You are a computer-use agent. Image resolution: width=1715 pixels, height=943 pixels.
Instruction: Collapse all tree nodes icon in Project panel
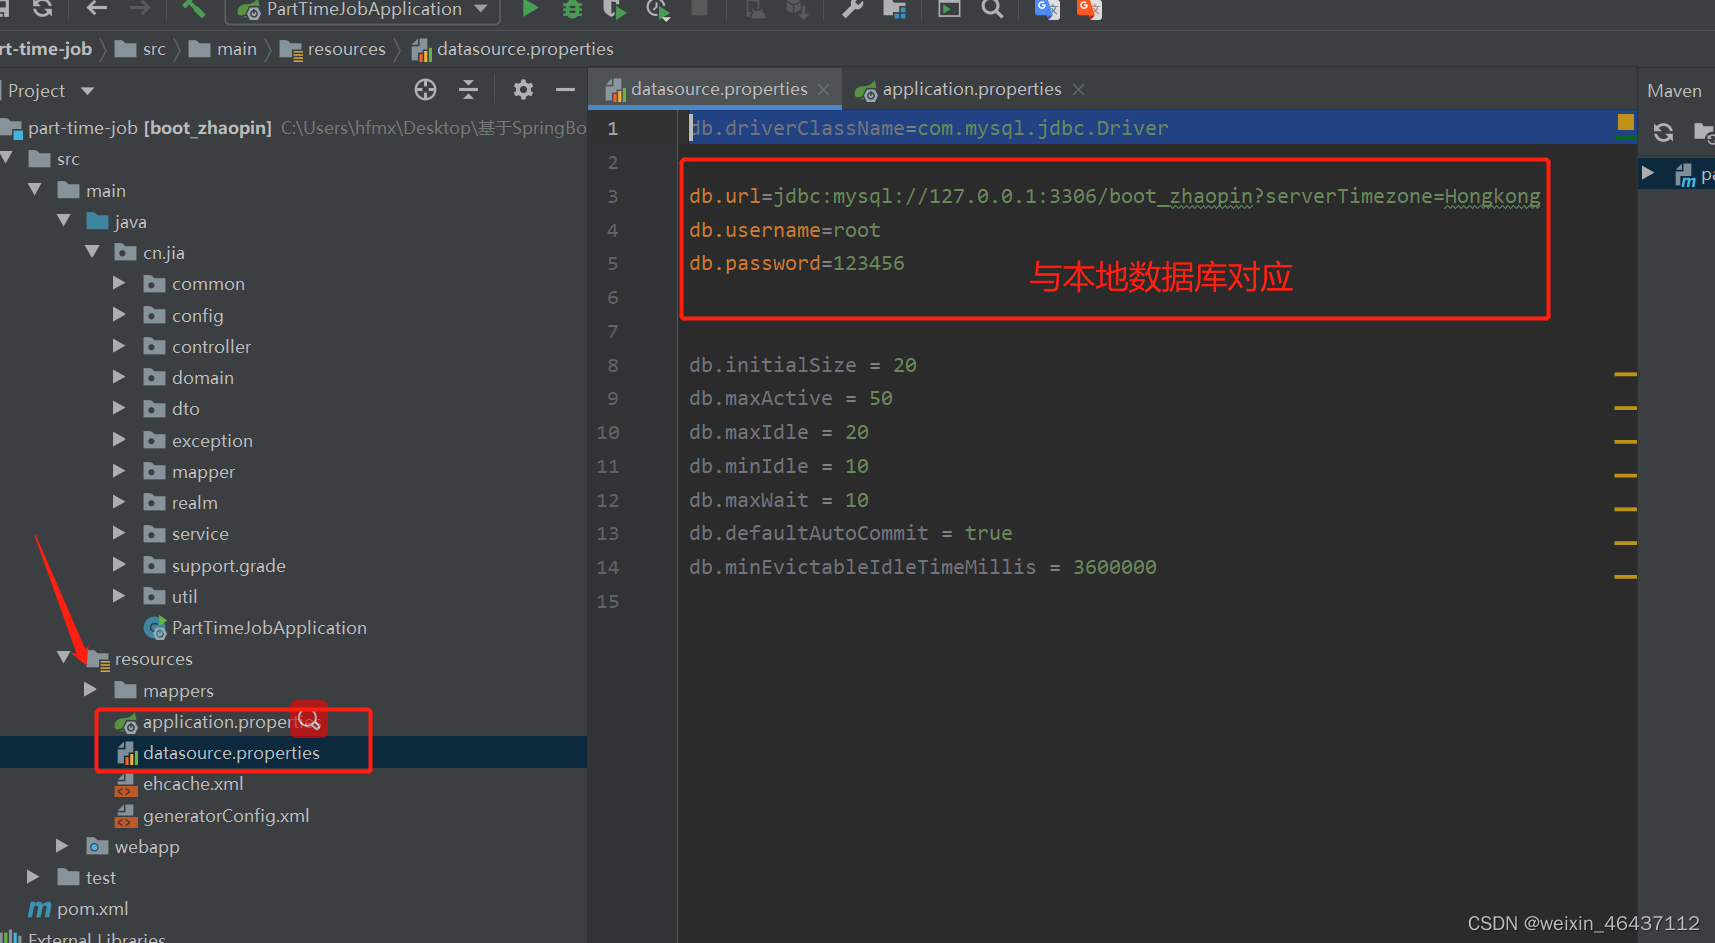coord(468,90)
